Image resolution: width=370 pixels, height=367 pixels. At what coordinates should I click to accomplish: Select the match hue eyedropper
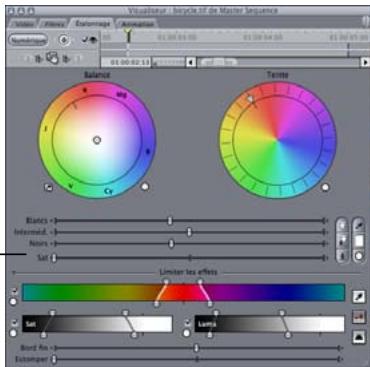tap(359, 226)
